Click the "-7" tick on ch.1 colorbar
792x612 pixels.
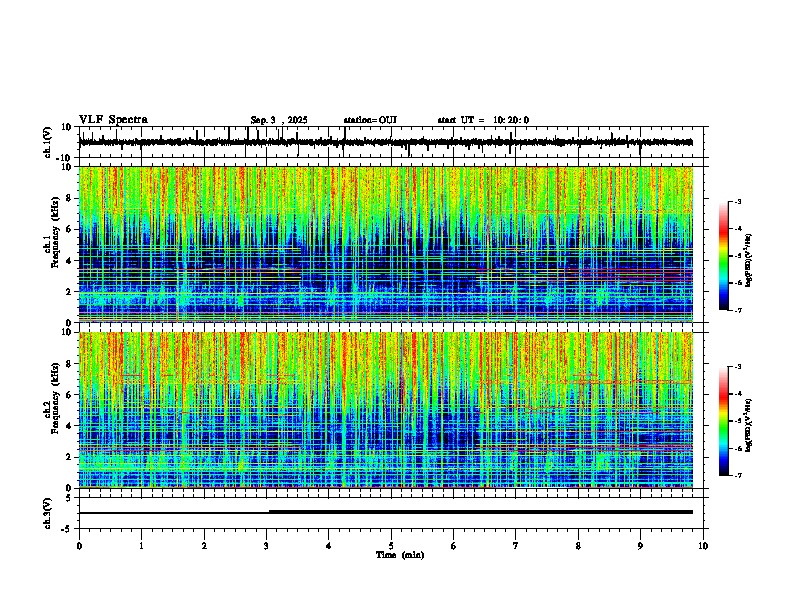coord(737,310)
